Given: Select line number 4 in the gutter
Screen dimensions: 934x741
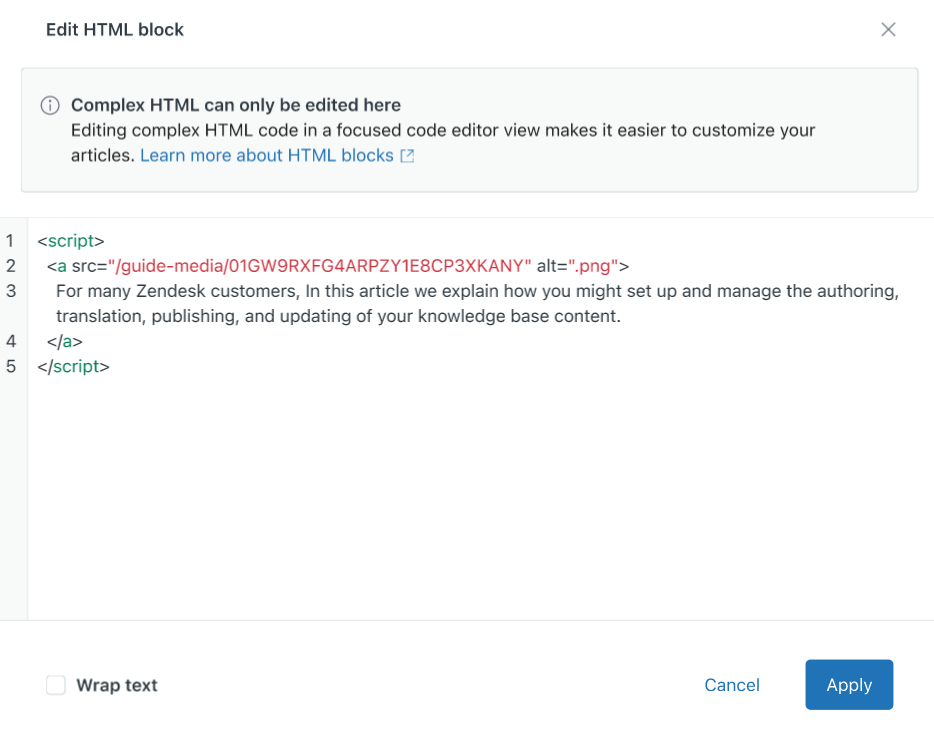Looking at the screenshot, I should [x=10, y=340].
